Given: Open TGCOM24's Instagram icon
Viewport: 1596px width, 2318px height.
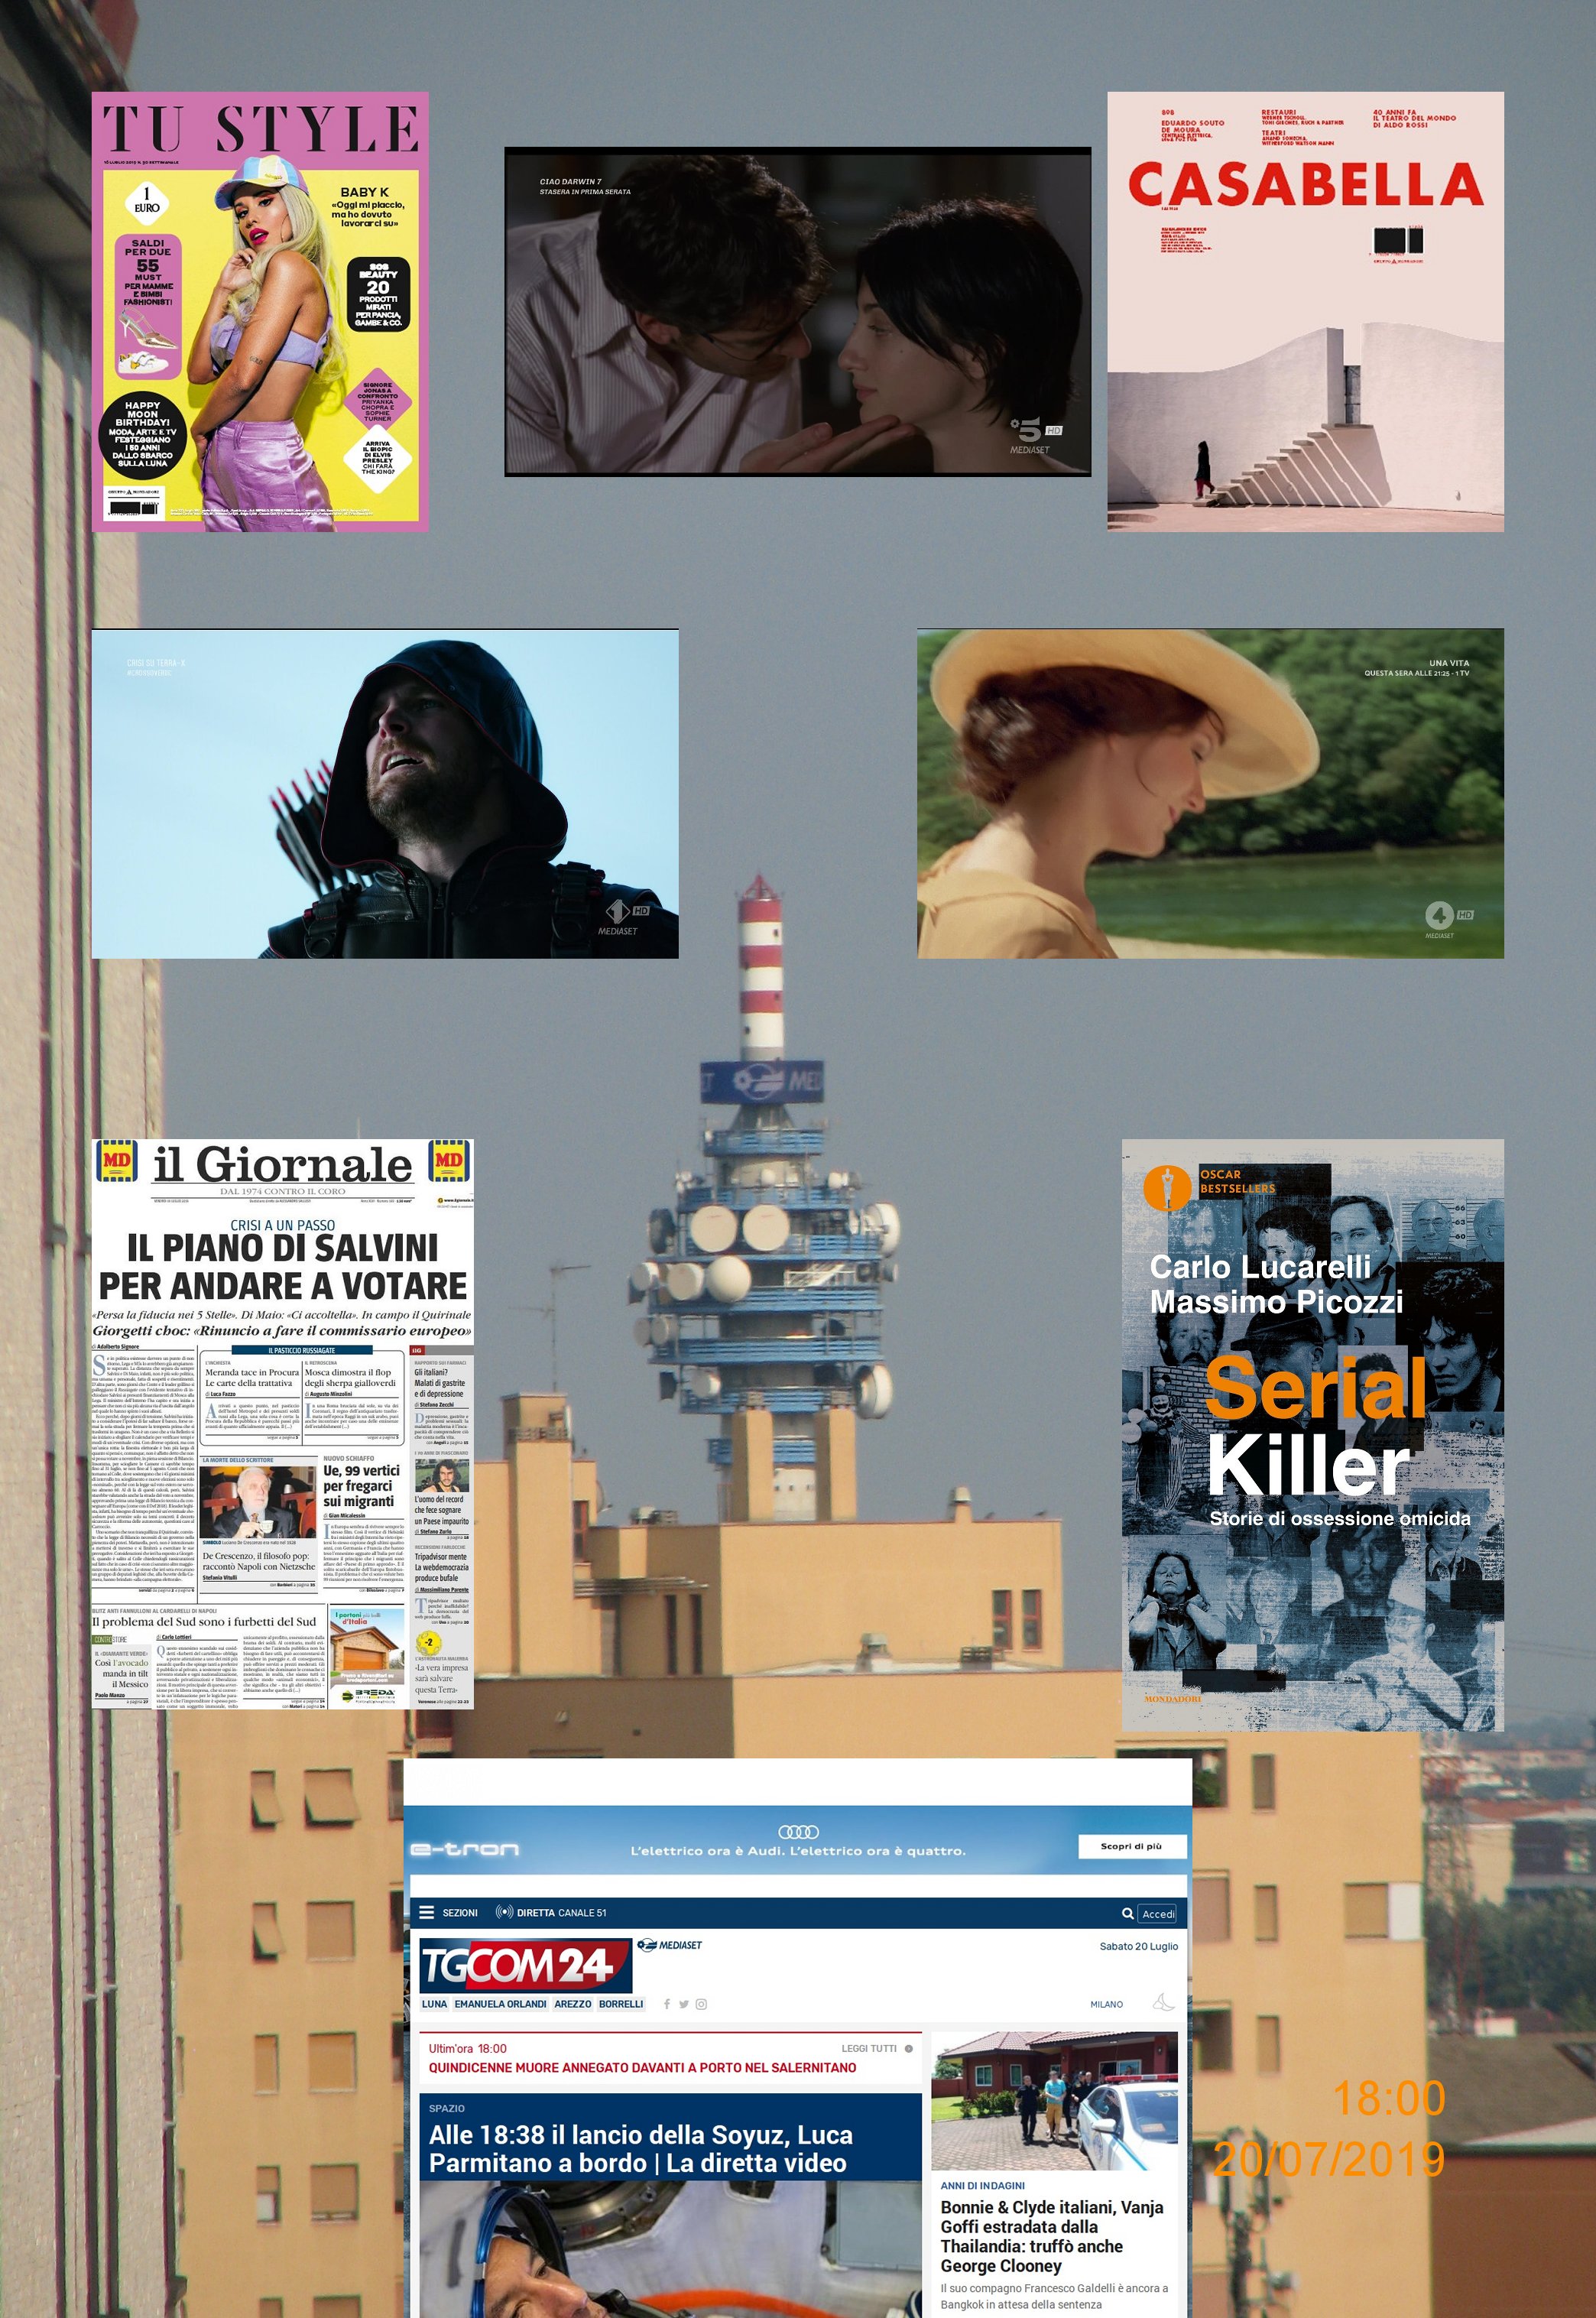Looking at the screenshot, I should tap(702, 2004).
